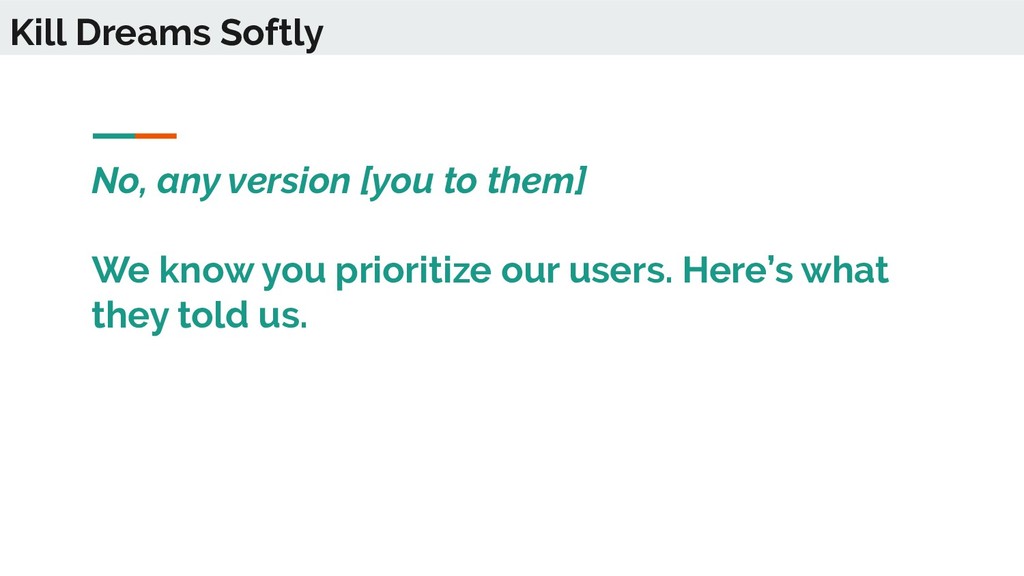Click the word our in body text

[530, 272]
